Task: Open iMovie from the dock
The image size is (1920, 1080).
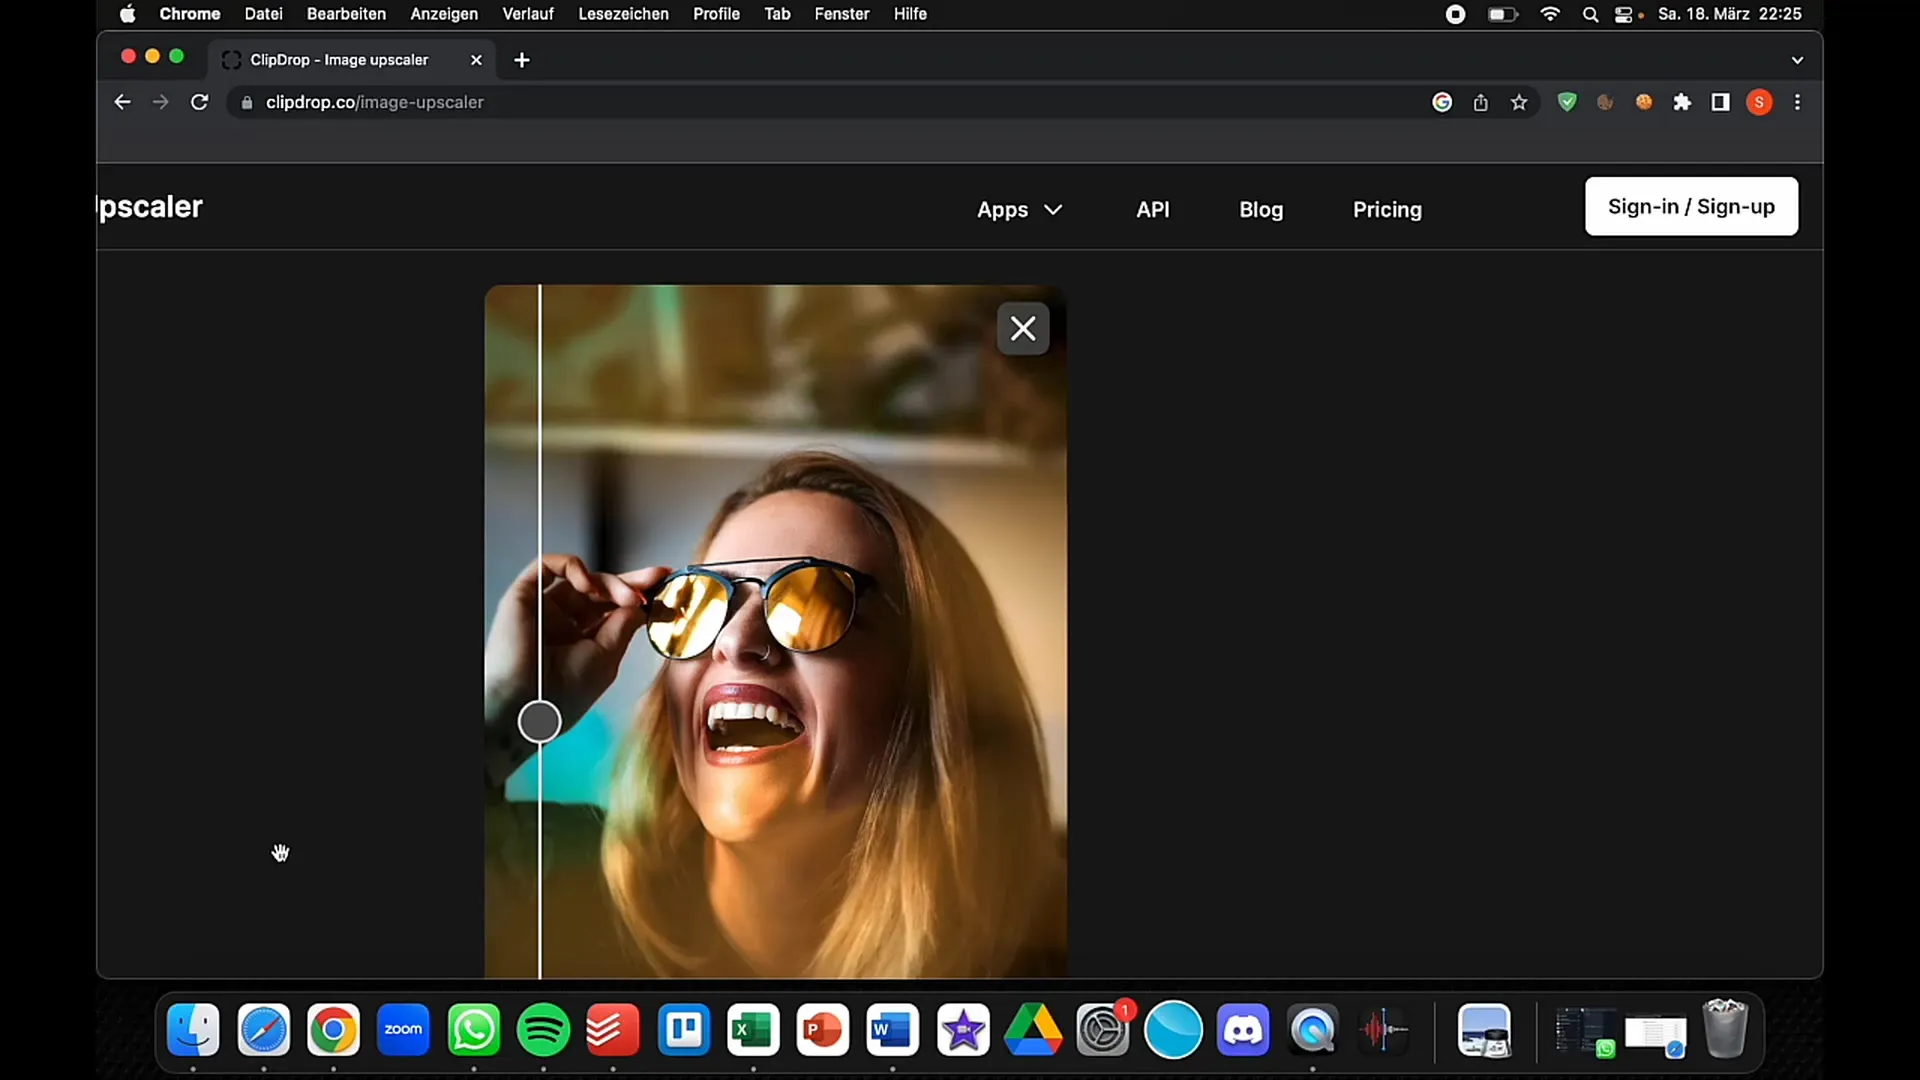Action: point(963,1030)
